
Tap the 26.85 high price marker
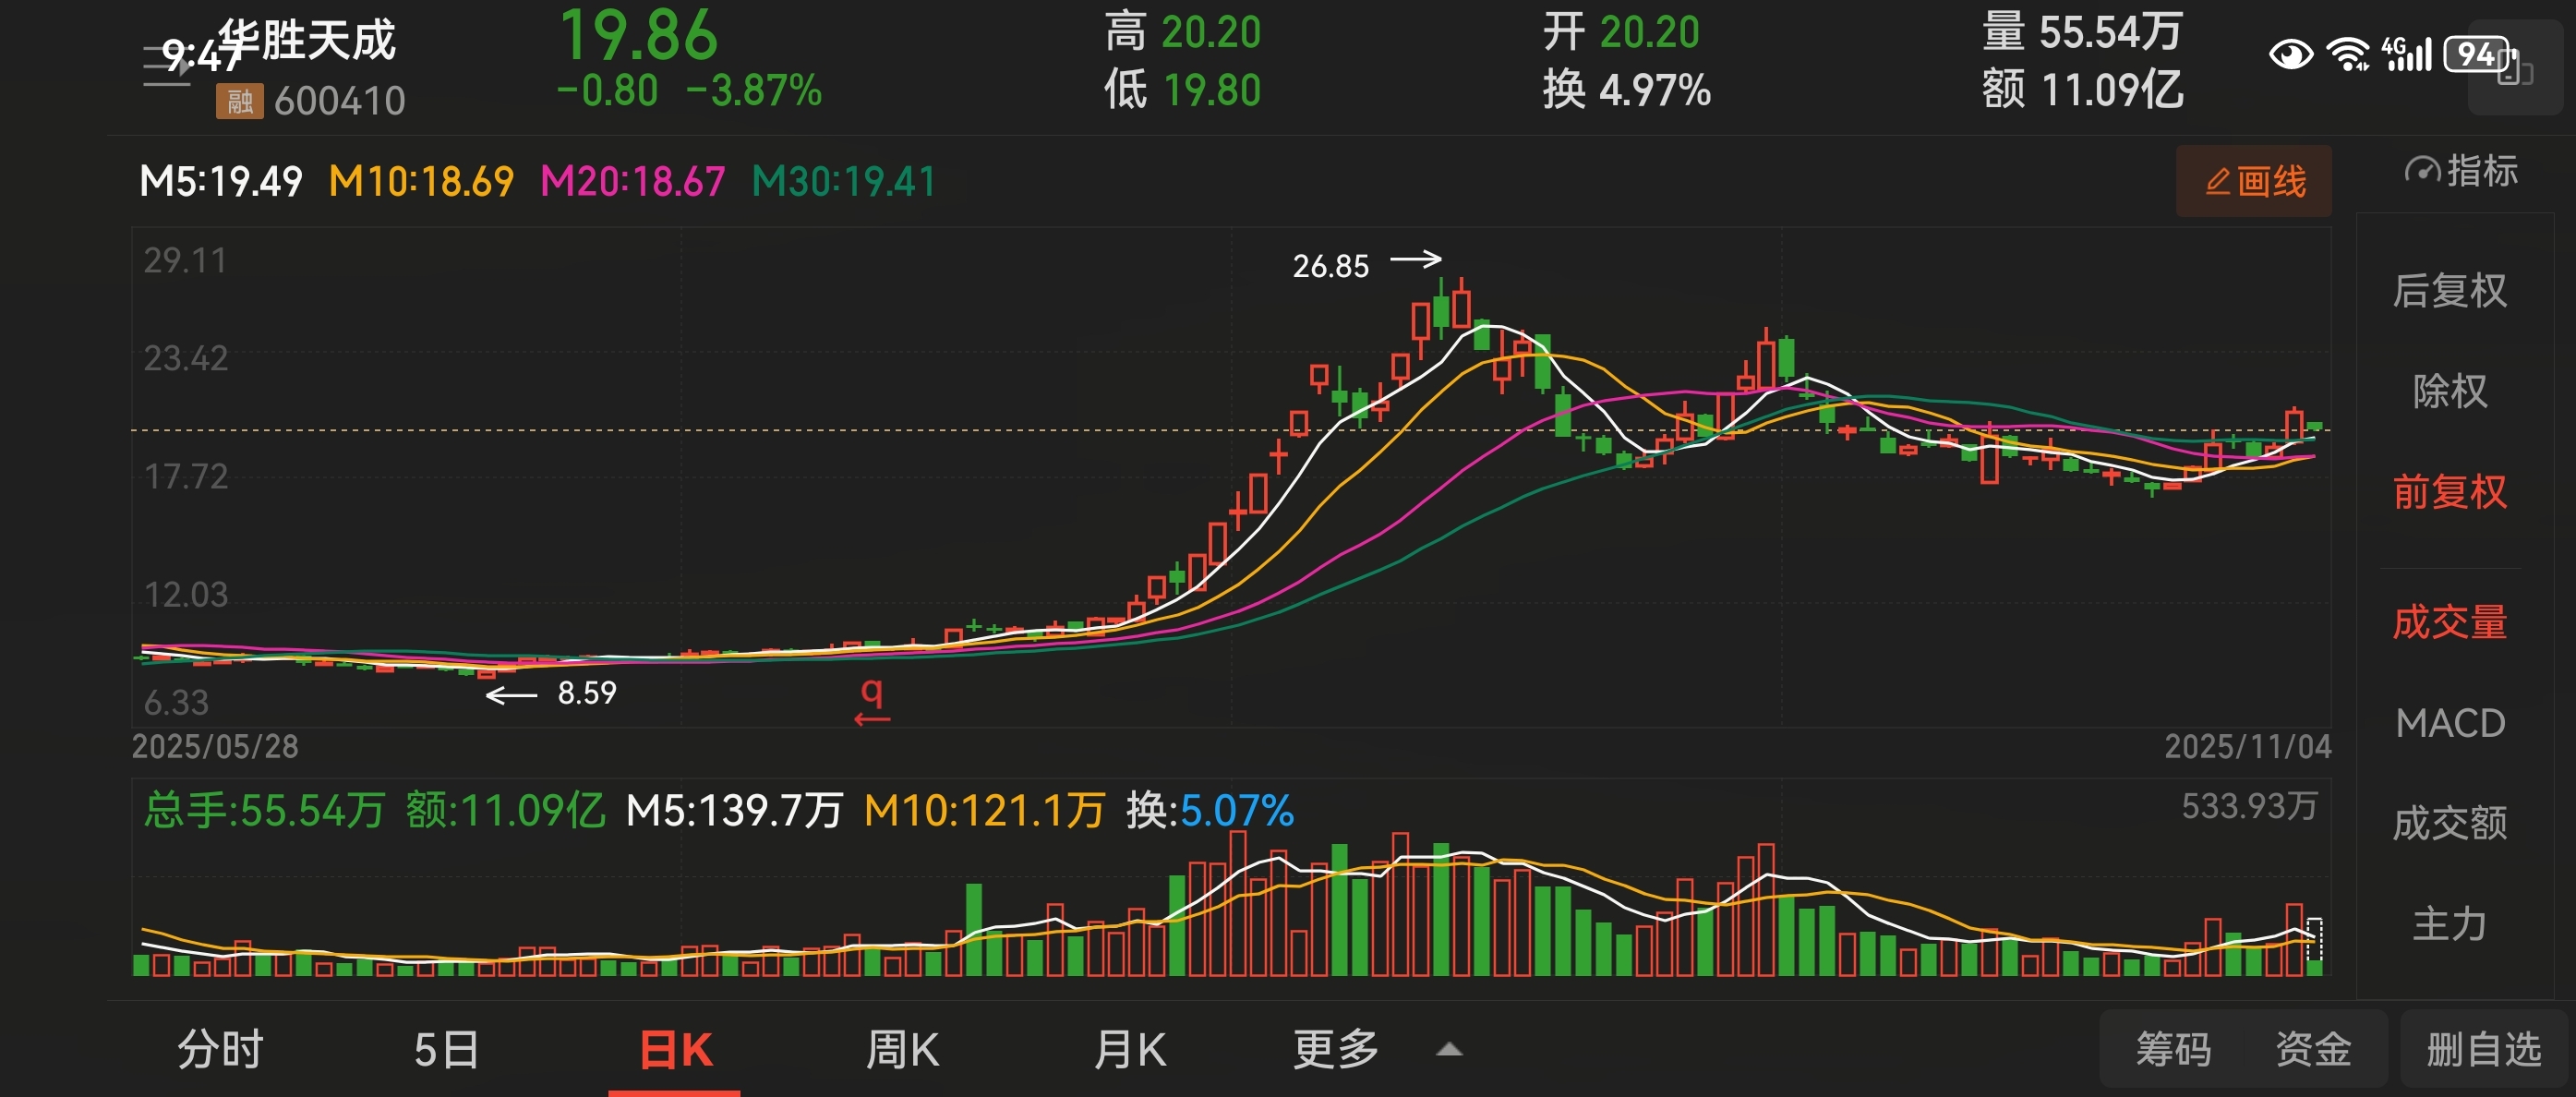coord(1330,266)
